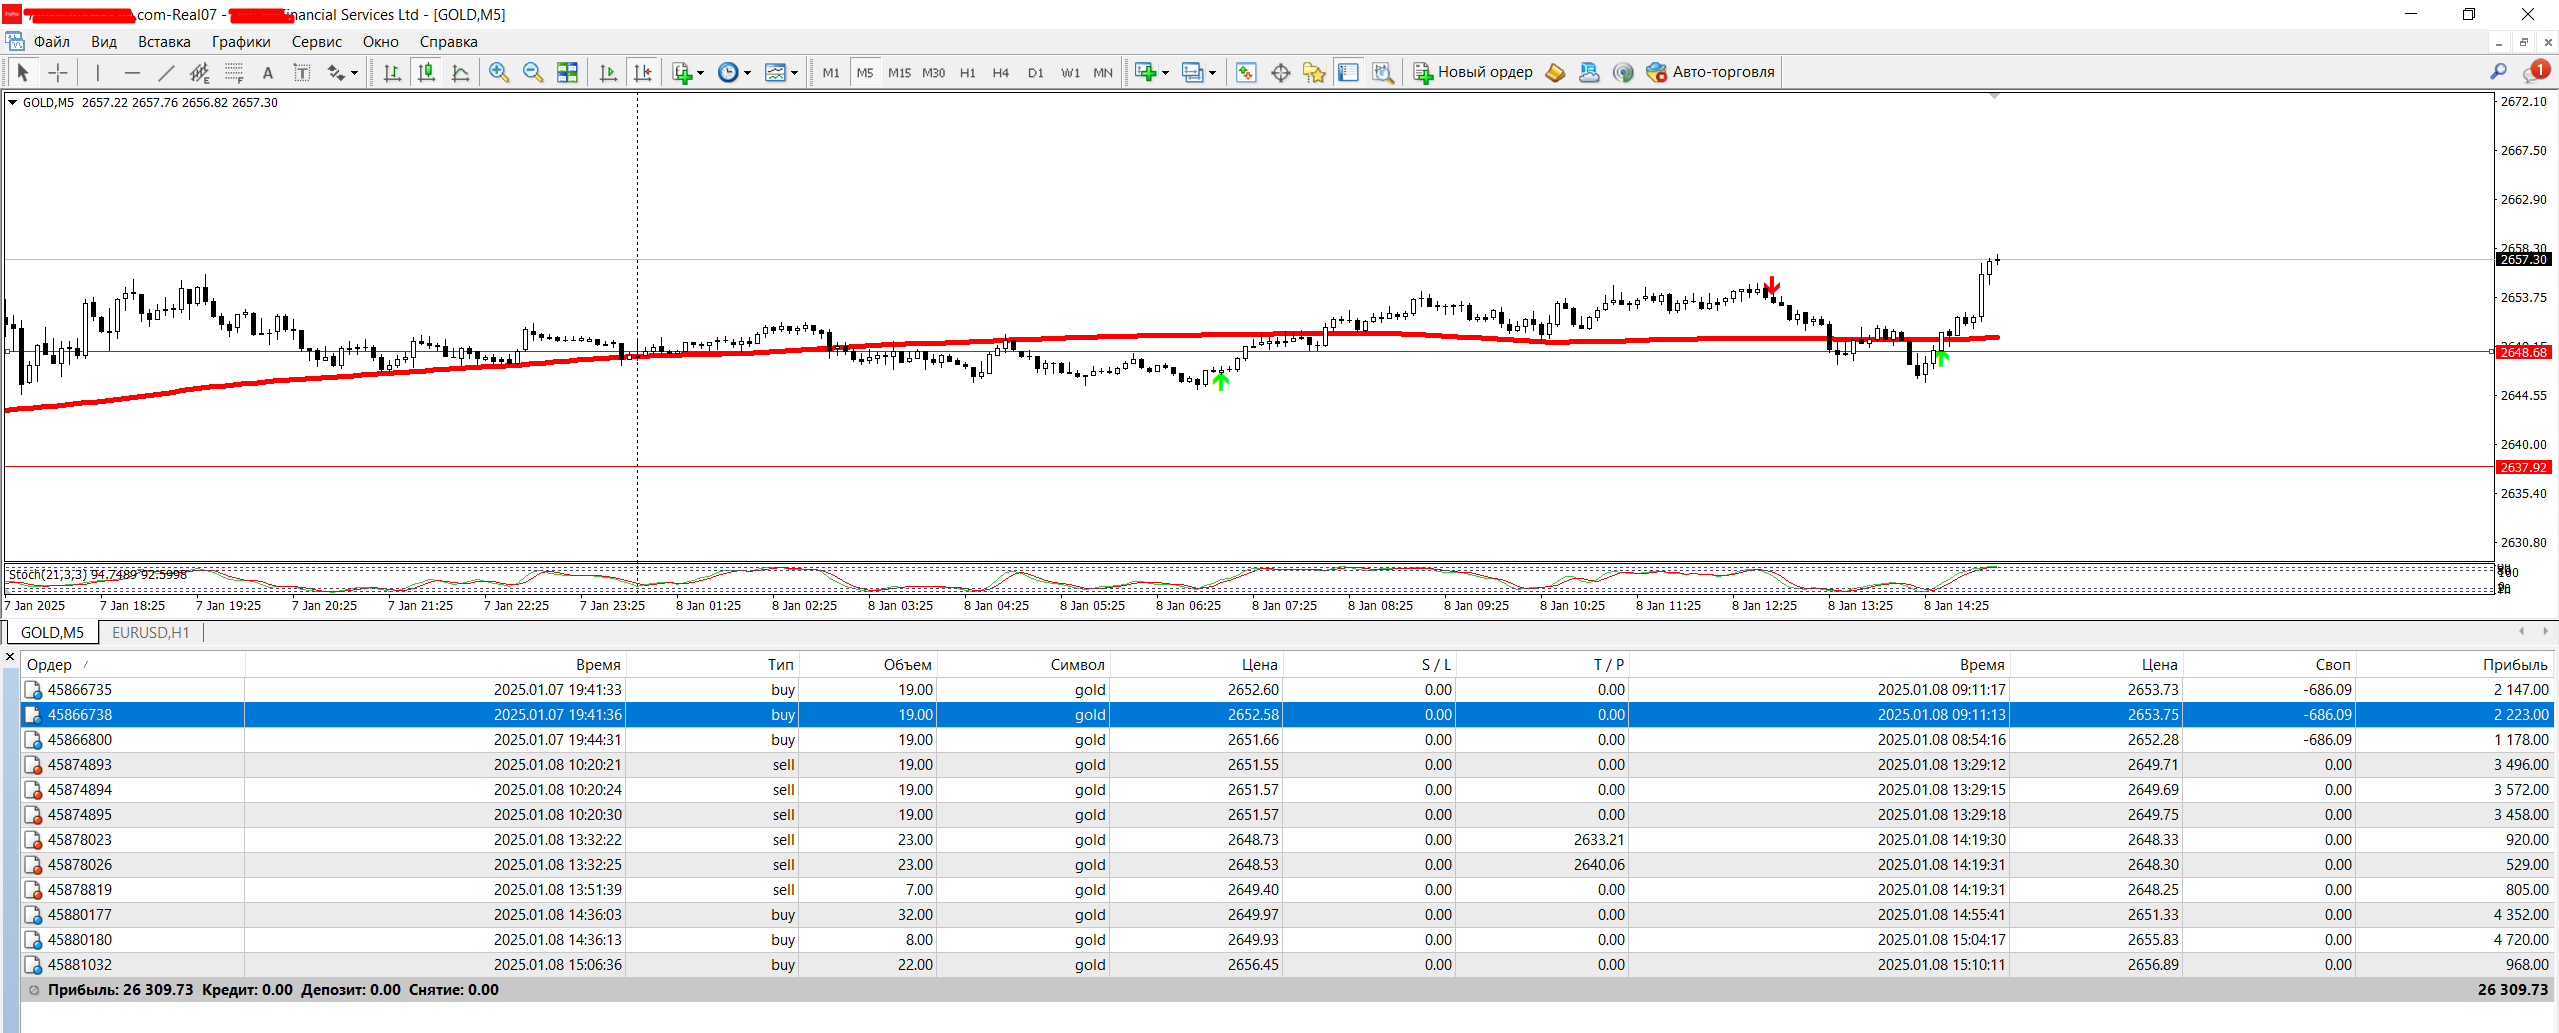Open Data Window crosshair icon
This screenshot has height=1033, width=2559.
(1280, 72)
